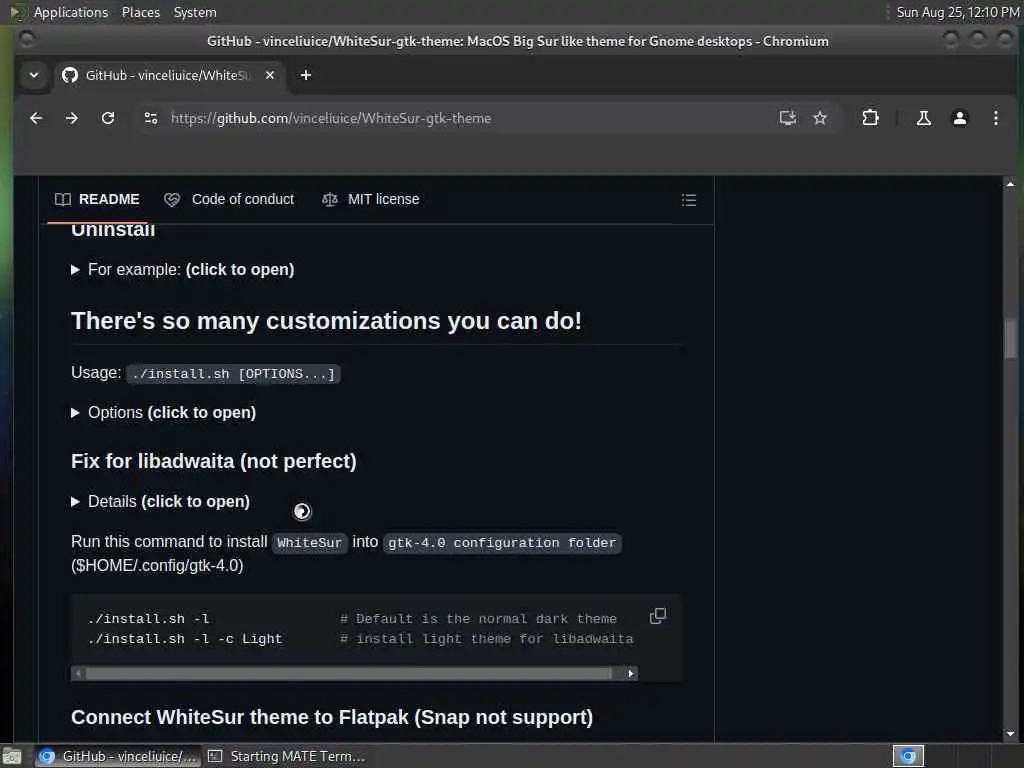Click the './install.sh [OPTIONS...]' code text
The width and height of the screenshot is (1024, 768).
[233, 374]
